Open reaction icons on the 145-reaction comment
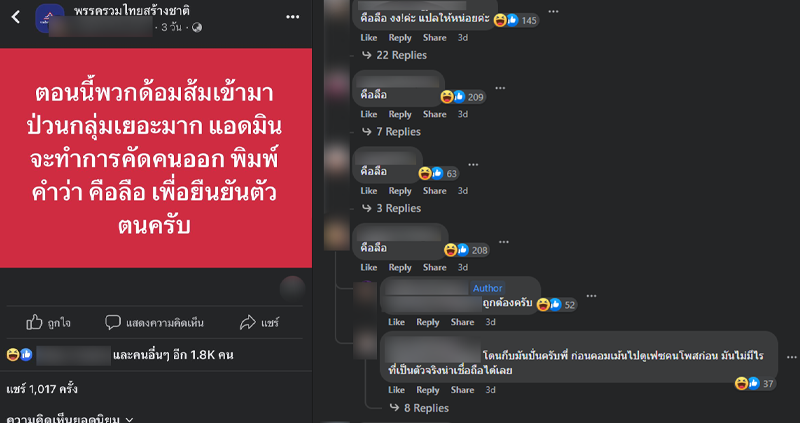The width and height of the screenshot is (800, 423). 506,20
